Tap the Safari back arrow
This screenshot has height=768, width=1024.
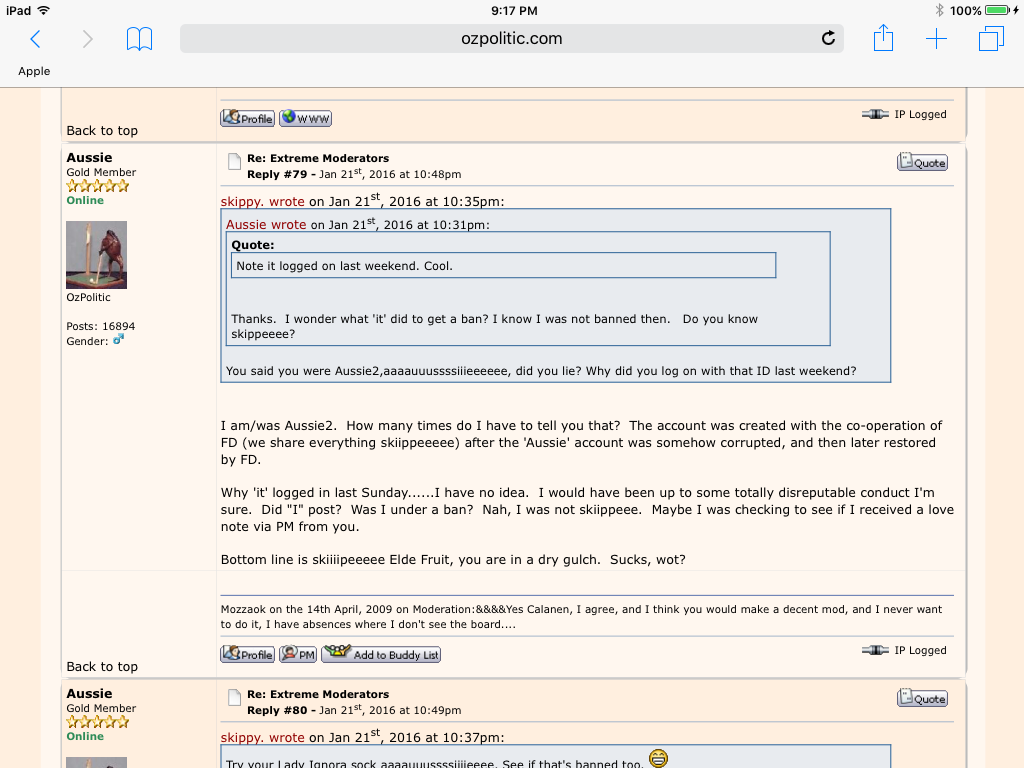tap(35, 39)
